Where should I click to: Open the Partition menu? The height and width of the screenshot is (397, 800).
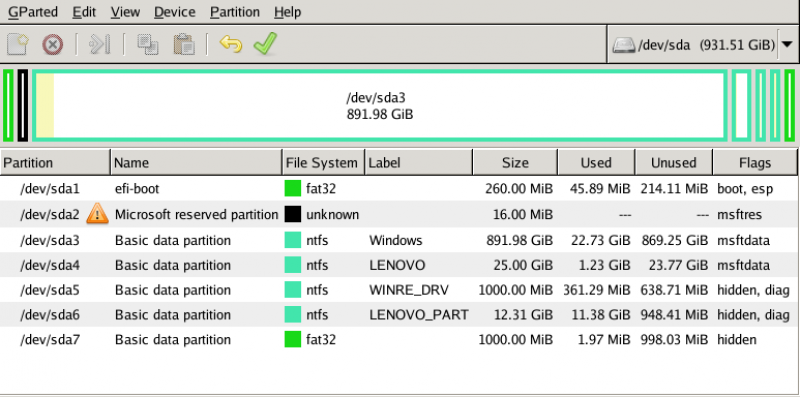coord(235,12)
